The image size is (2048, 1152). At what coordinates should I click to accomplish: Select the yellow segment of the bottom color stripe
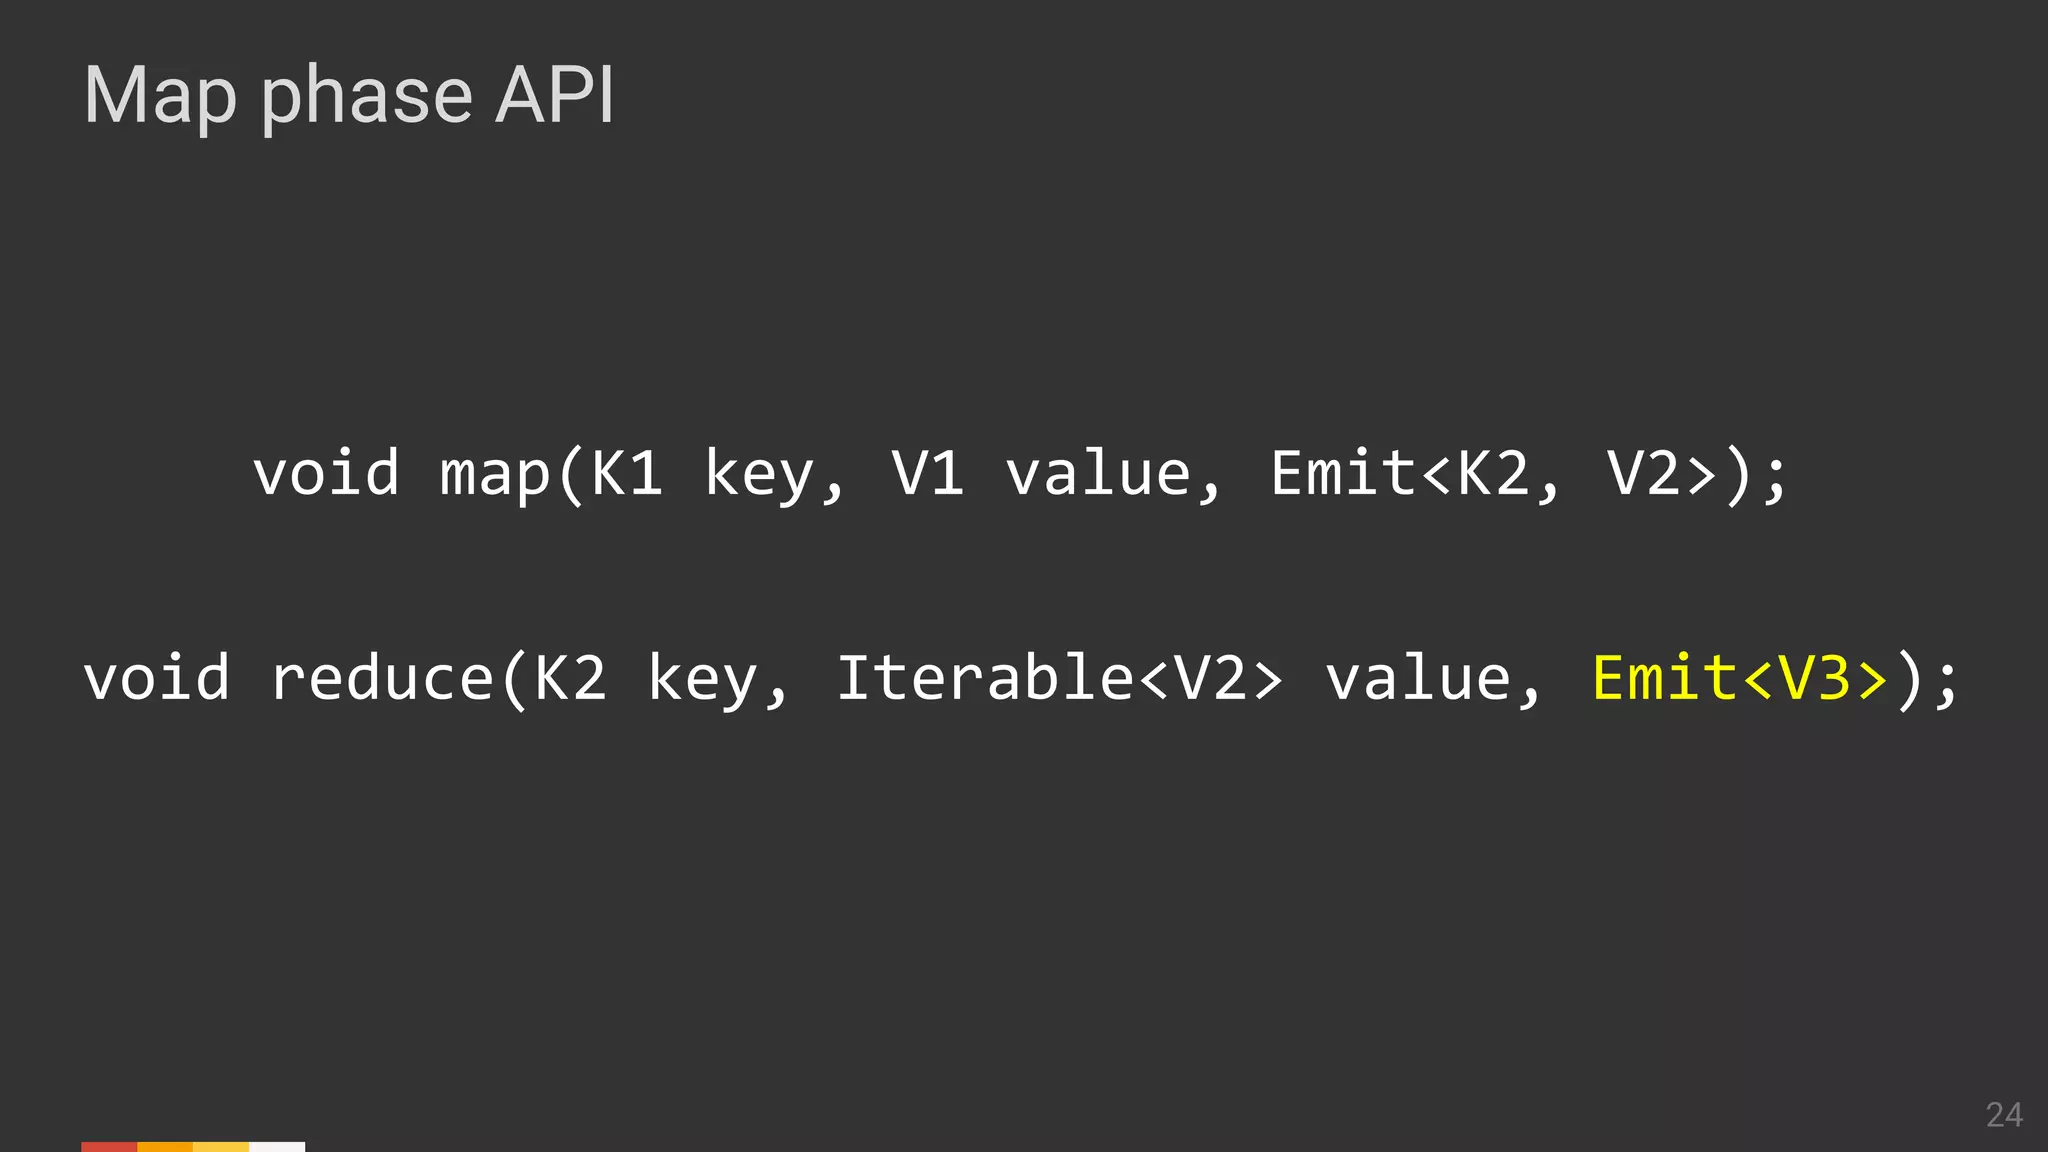tap(221, 1146)
